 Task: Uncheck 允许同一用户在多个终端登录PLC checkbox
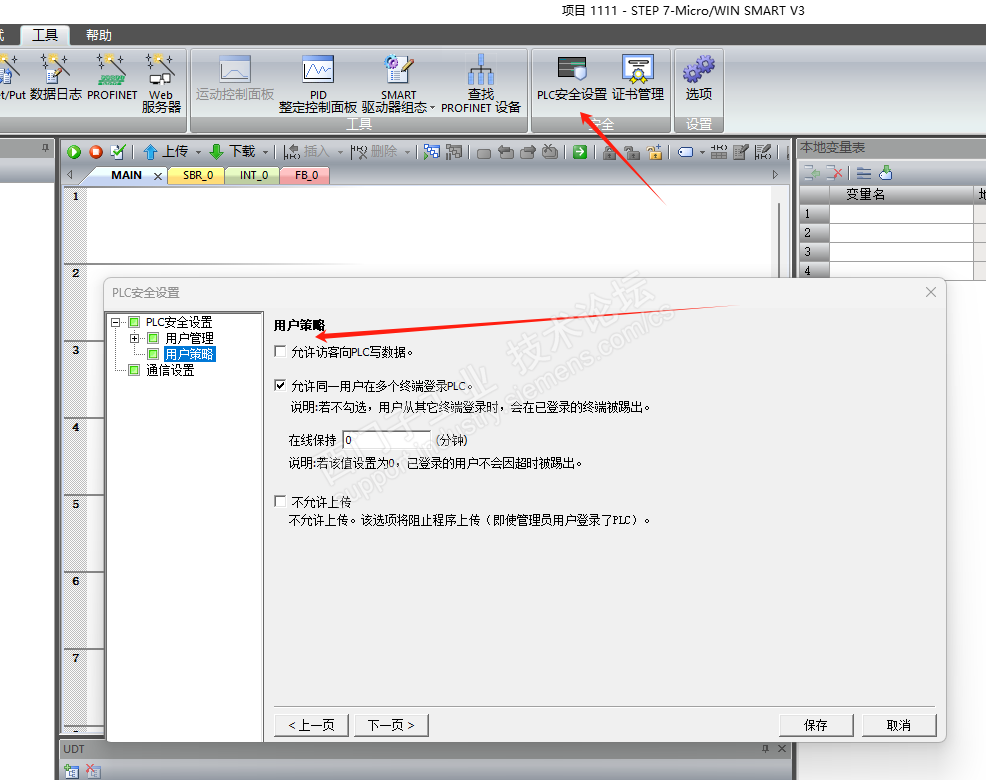click(280, 386)
